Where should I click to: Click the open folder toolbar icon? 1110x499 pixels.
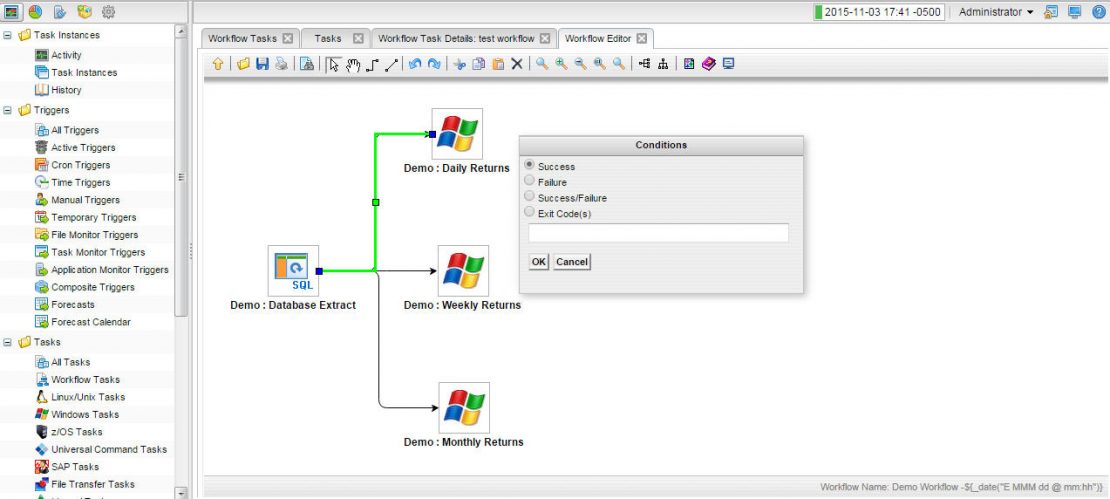[x=244, y=64]
